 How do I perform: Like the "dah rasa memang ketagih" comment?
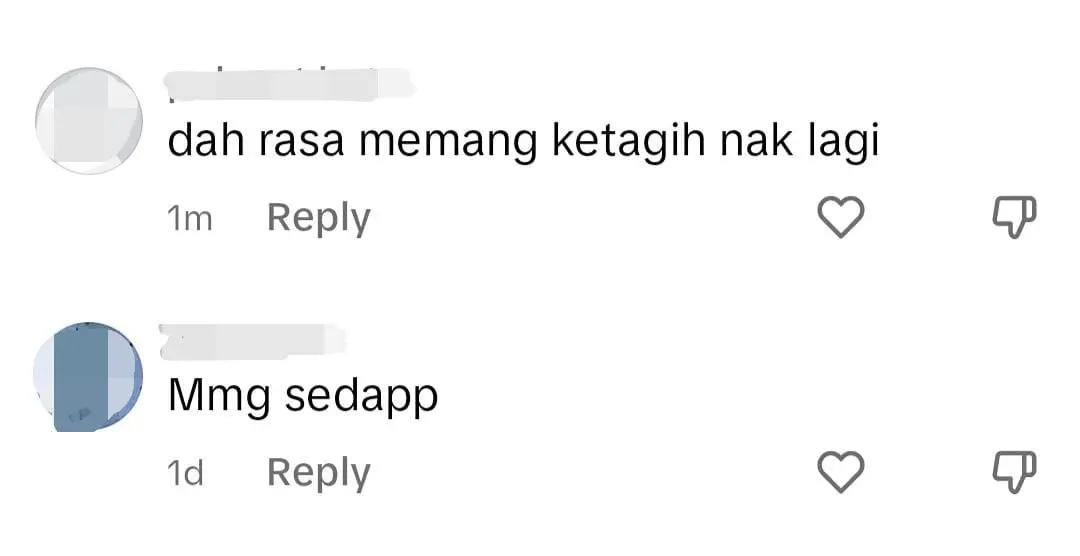[x=840, y=217]
